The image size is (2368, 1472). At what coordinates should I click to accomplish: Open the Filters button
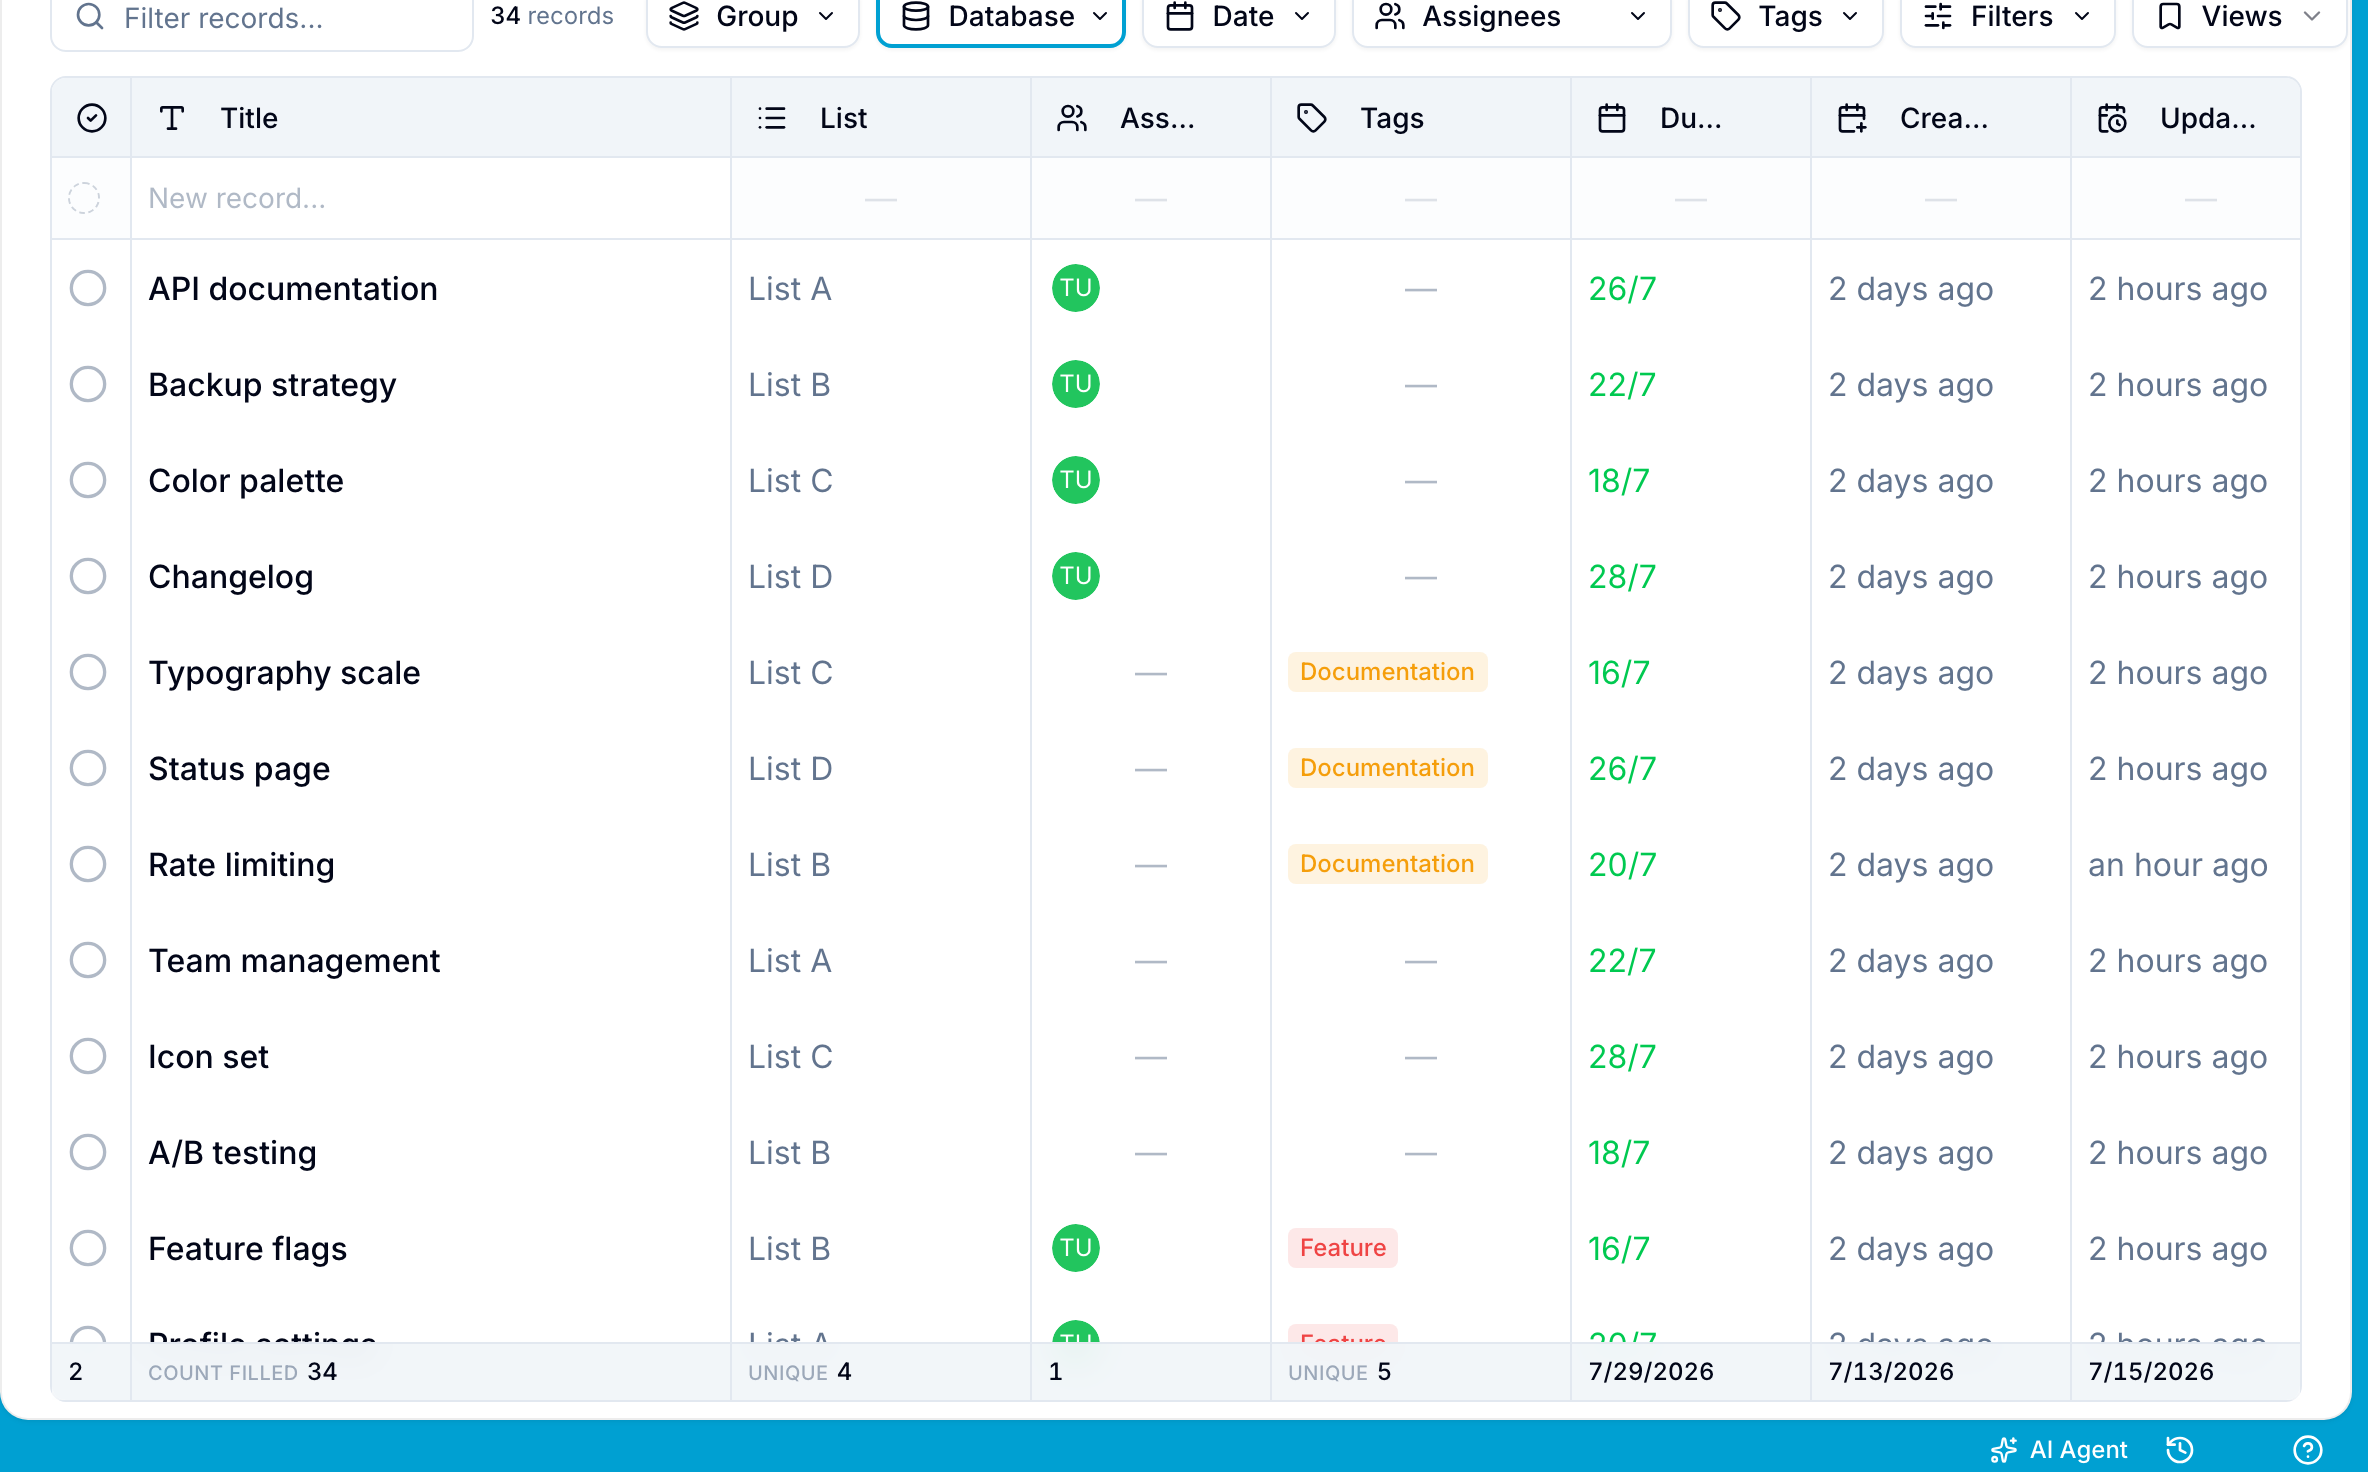(x=2007, y=17)
